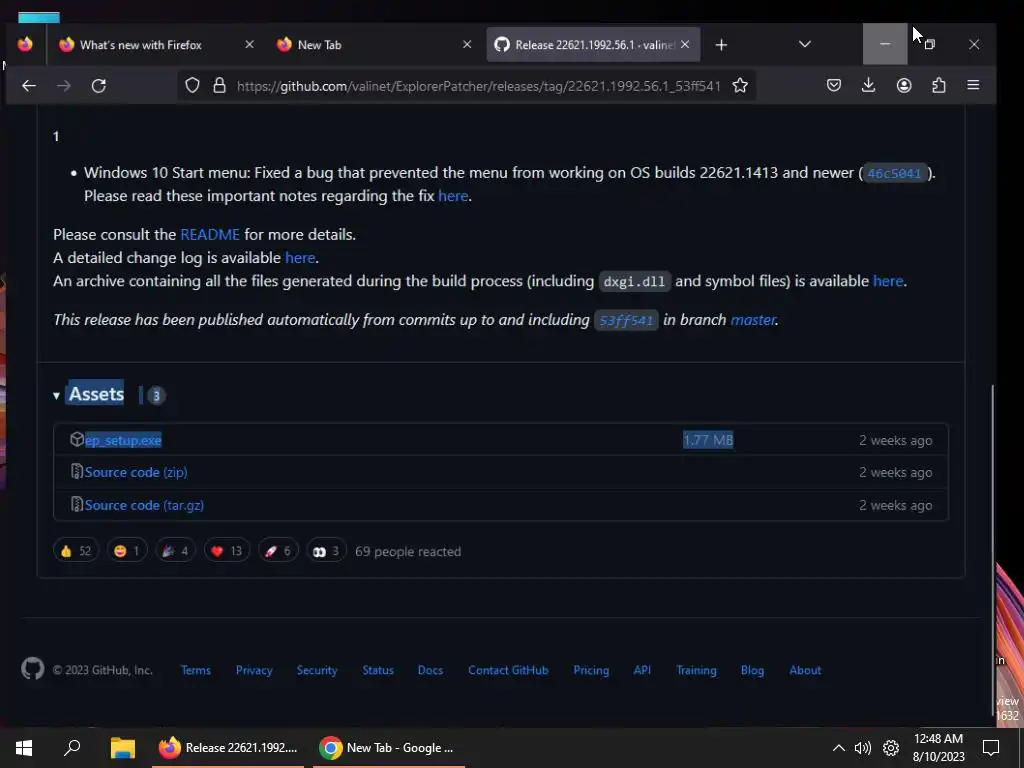Open Privacy footer link
Image resolution: width=1024 pixels, height=768 pixels.
(x=254, y=670)
